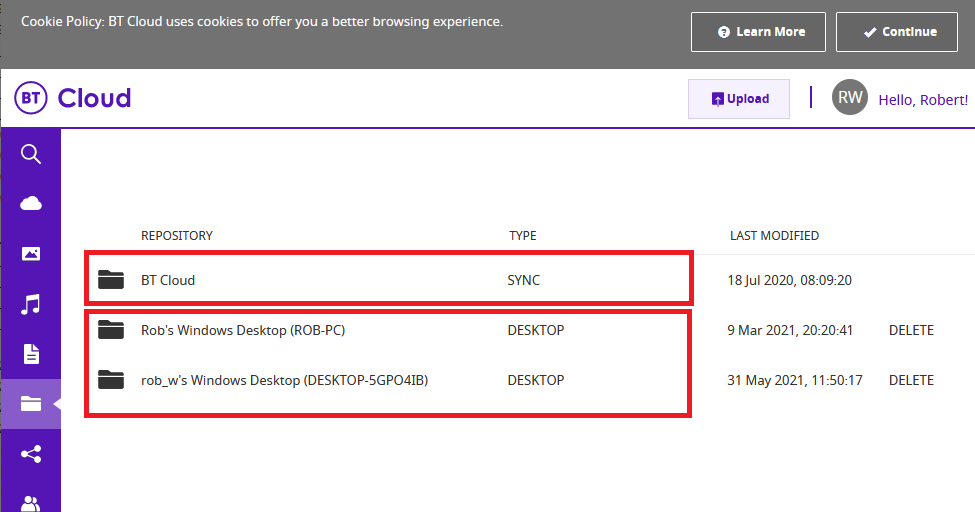Delete the DESKTOP-5GPO4IB repository

(x=911, y=380)
